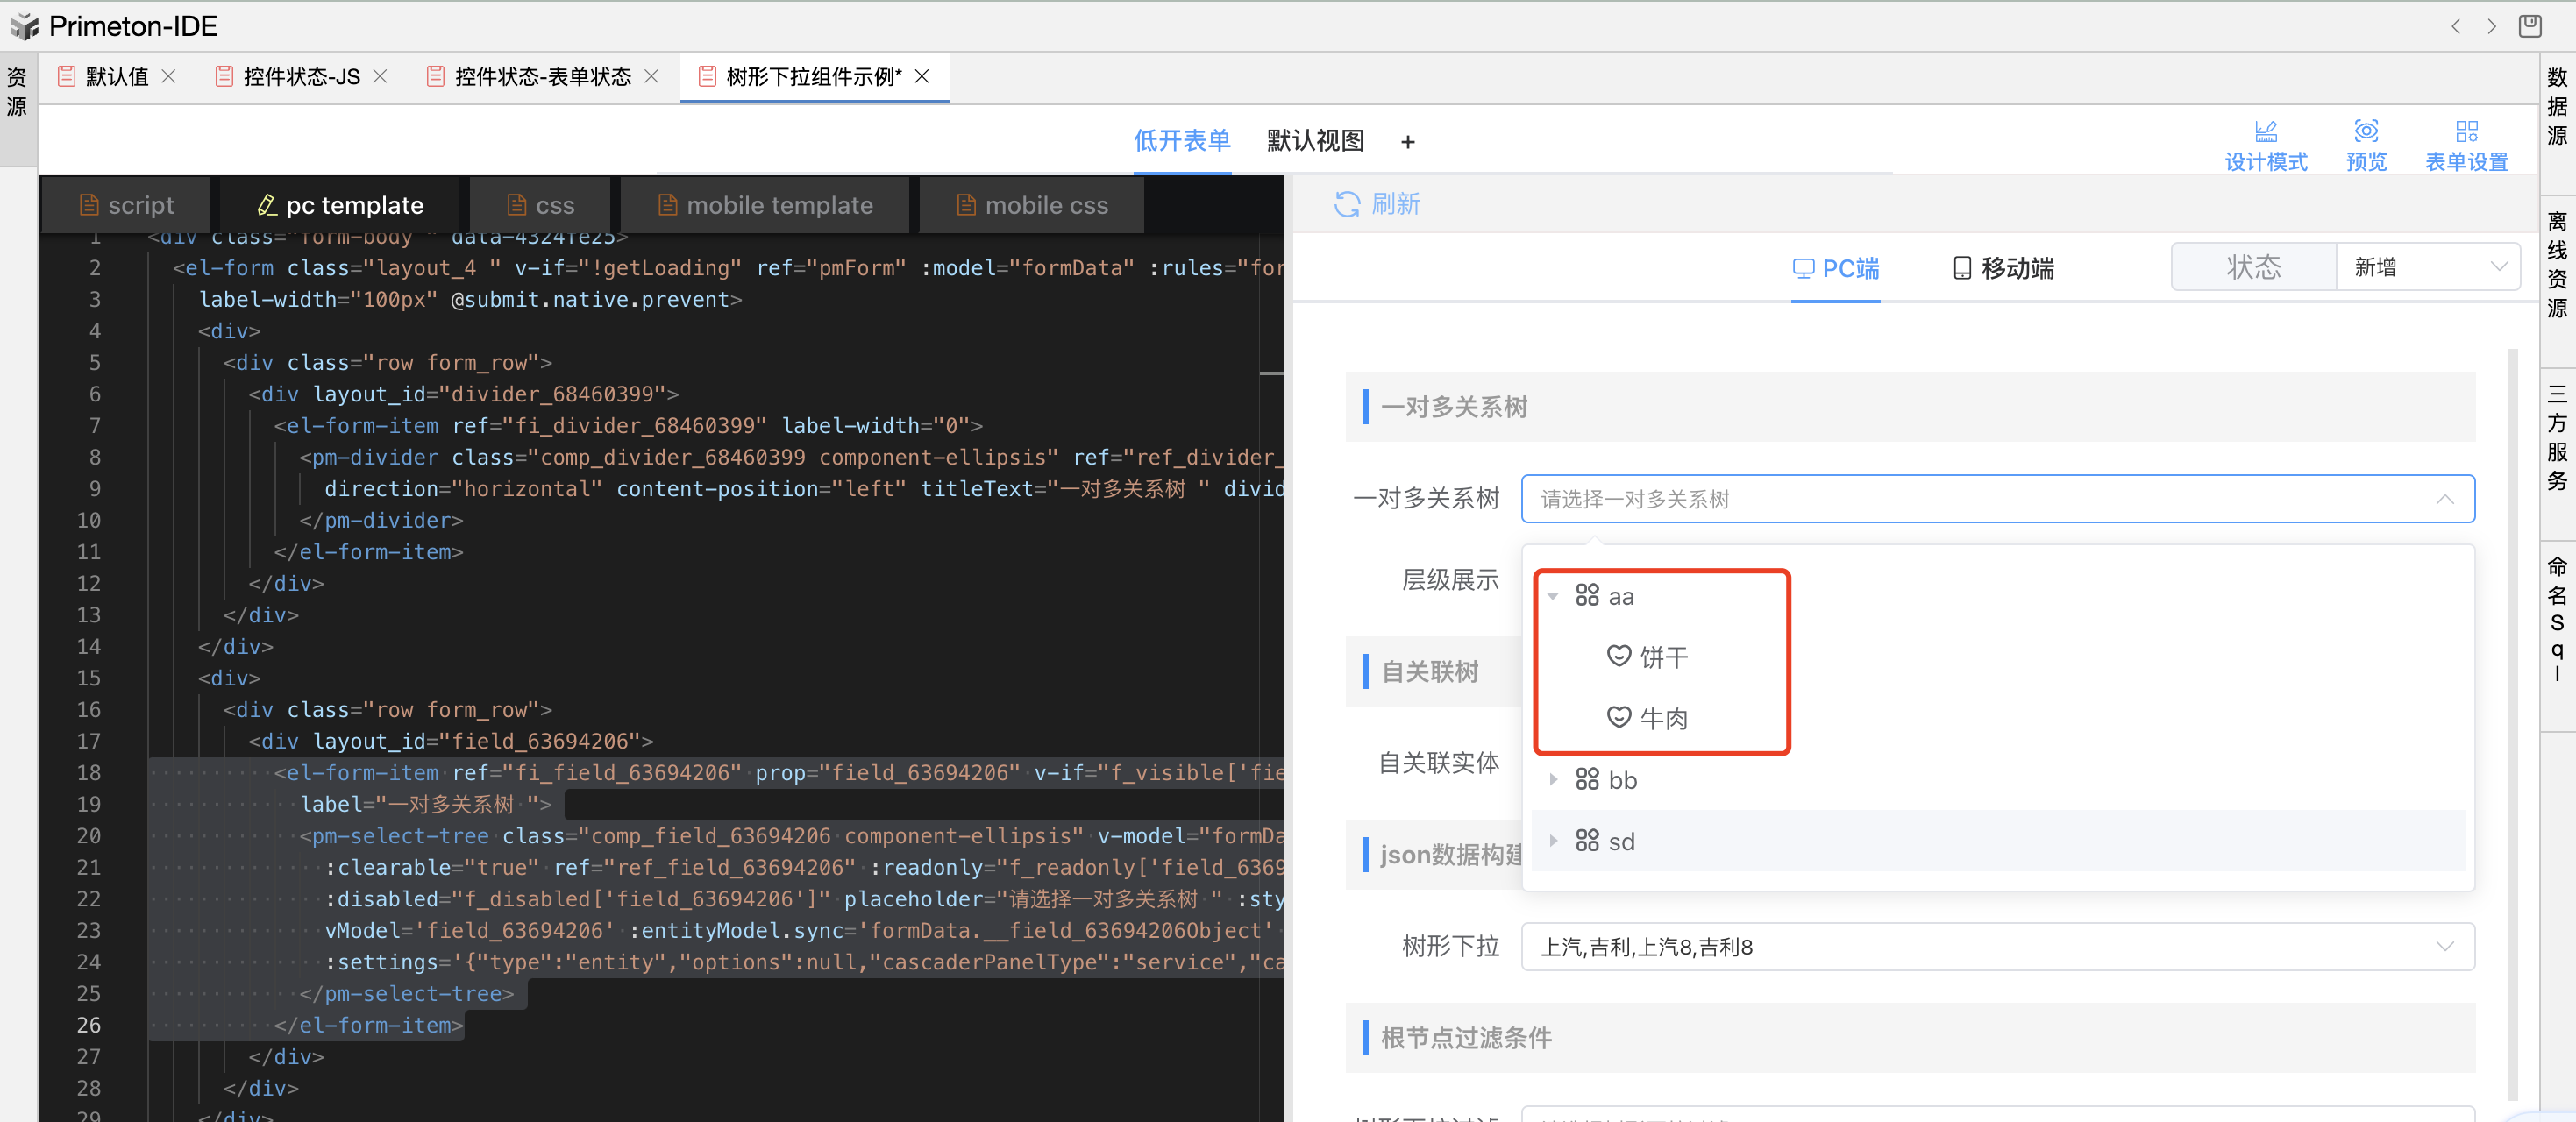Click the 刷新 refresh icon
This screenshot has height=1122, width=2576.
pos(1346,204)
